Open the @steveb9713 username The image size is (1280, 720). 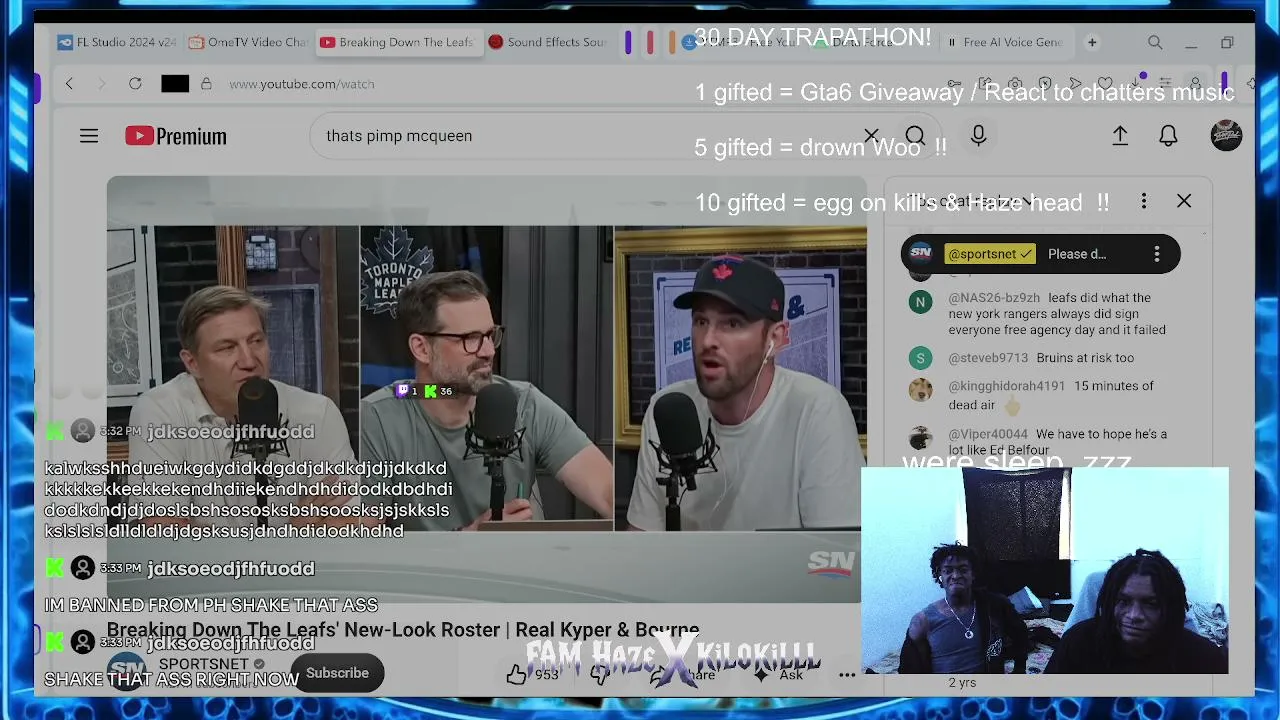pyautogui.click(x=988, y=358)
